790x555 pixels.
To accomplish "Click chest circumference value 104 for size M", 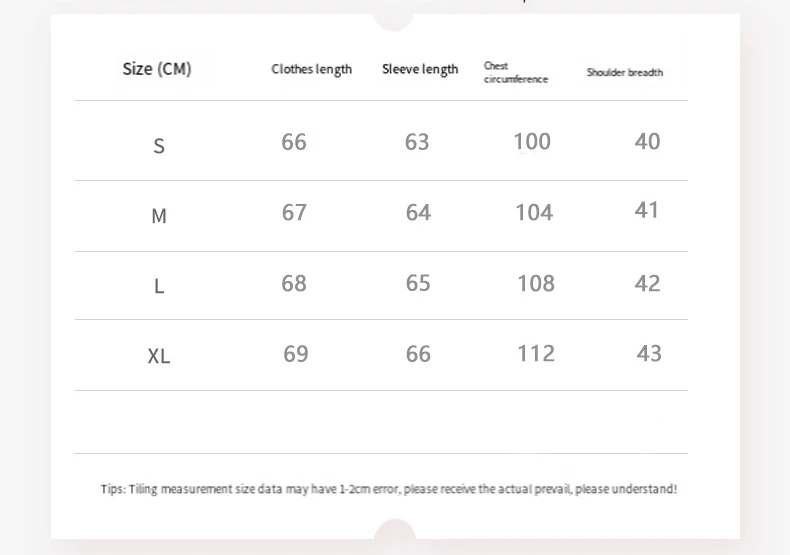I will [534, 212].
